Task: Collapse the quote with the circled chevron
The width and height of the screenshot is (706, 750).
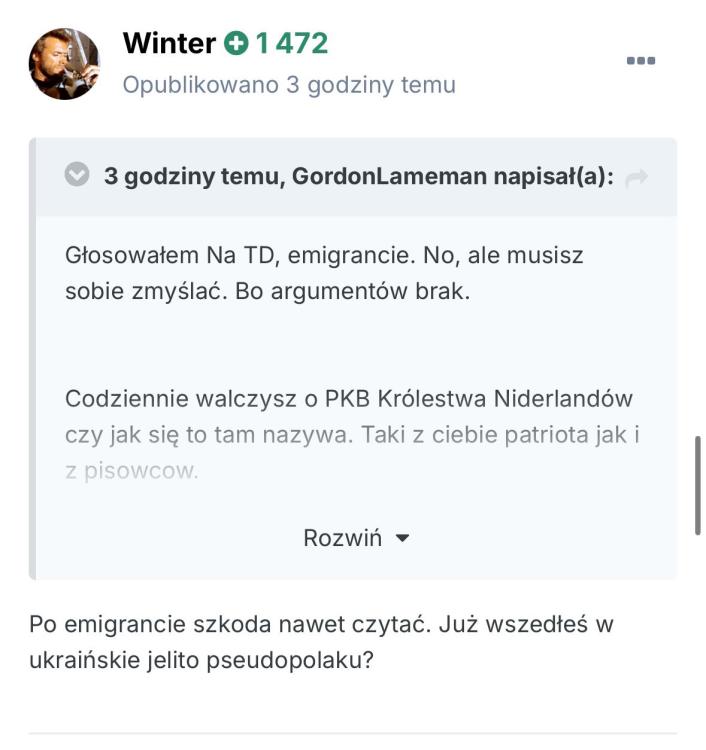Action: point(77,176)
